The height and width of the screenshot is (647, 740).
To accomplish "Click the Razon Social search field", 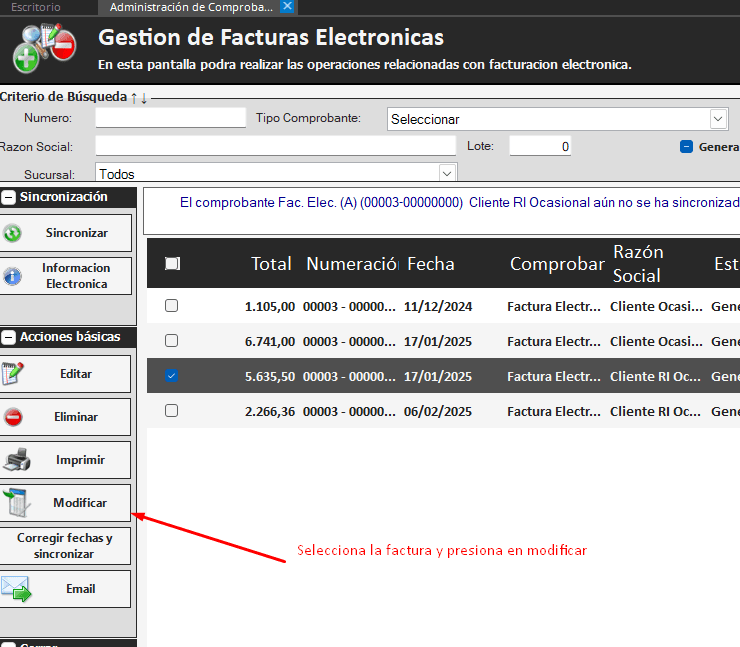I will coord(275,146).
